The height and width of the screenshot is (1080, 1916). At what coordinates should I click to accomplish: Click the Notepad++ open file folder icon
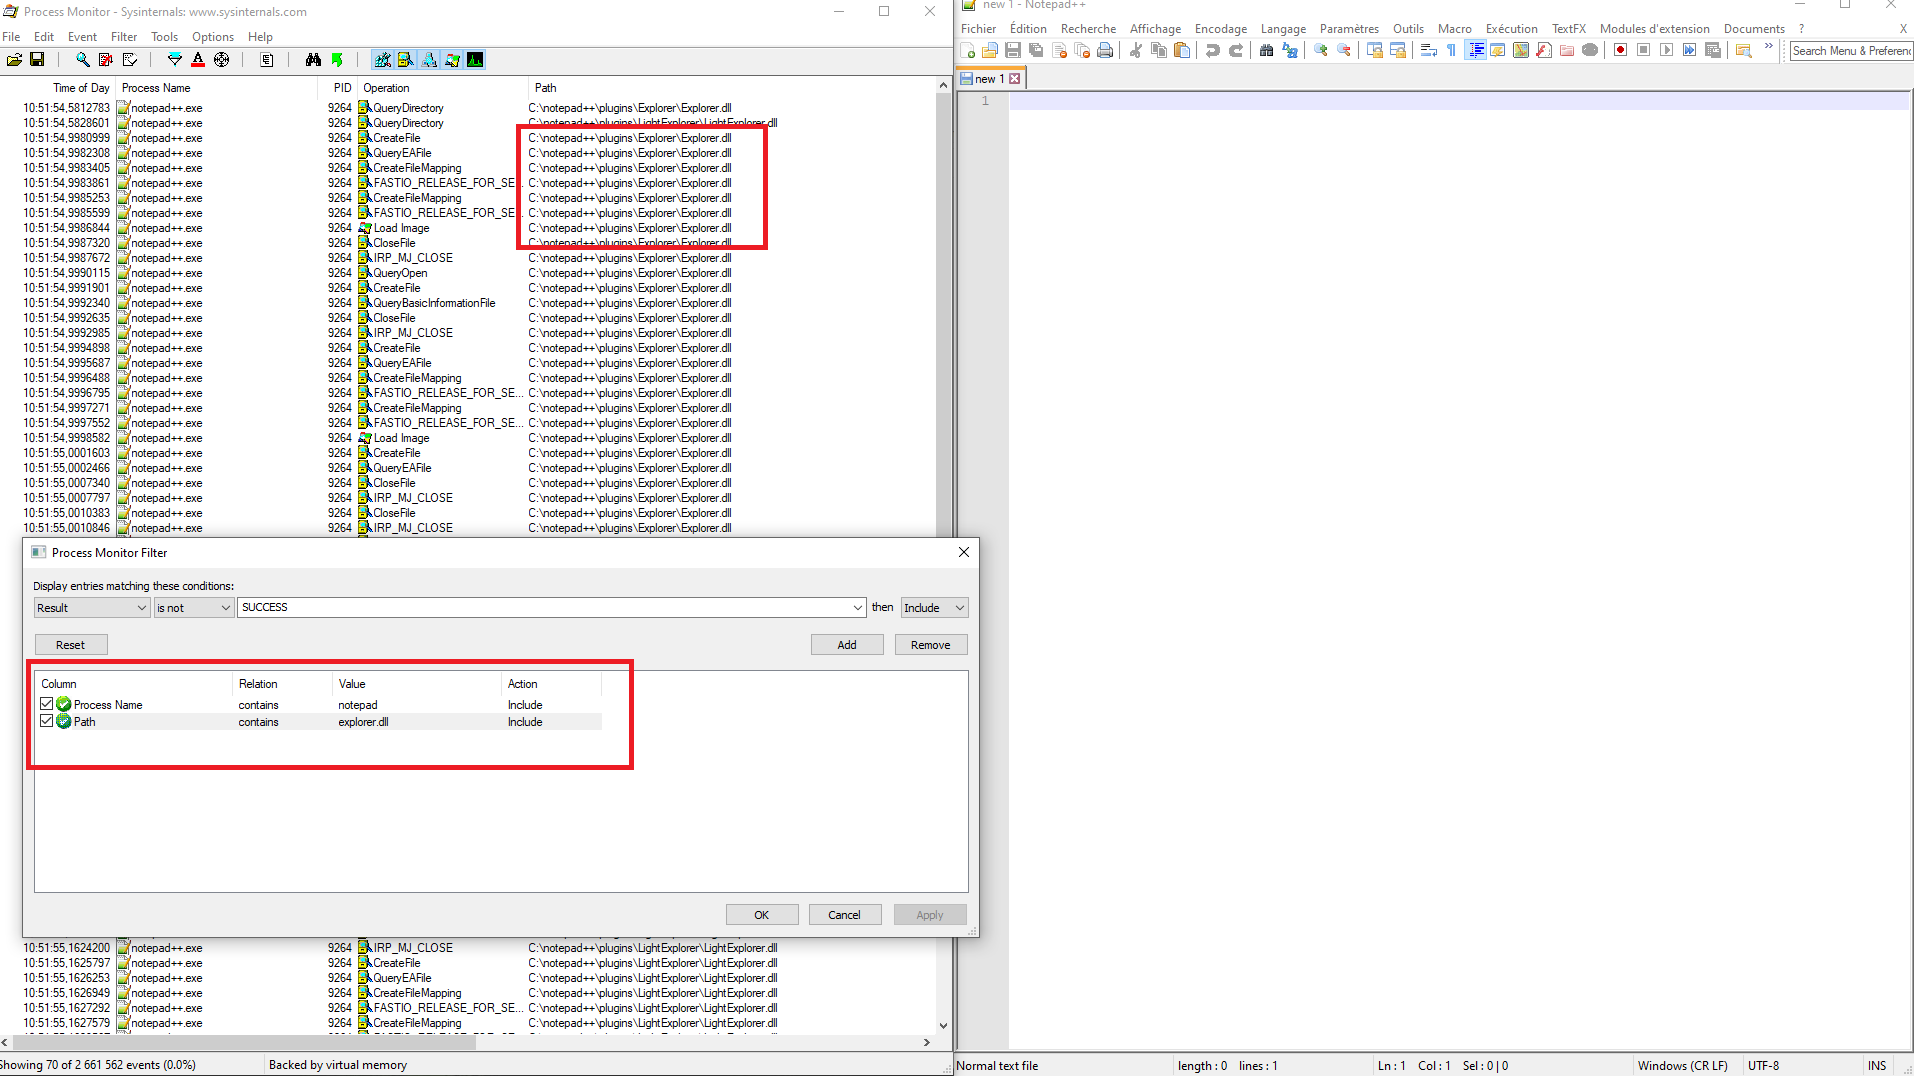coord(990,51)
